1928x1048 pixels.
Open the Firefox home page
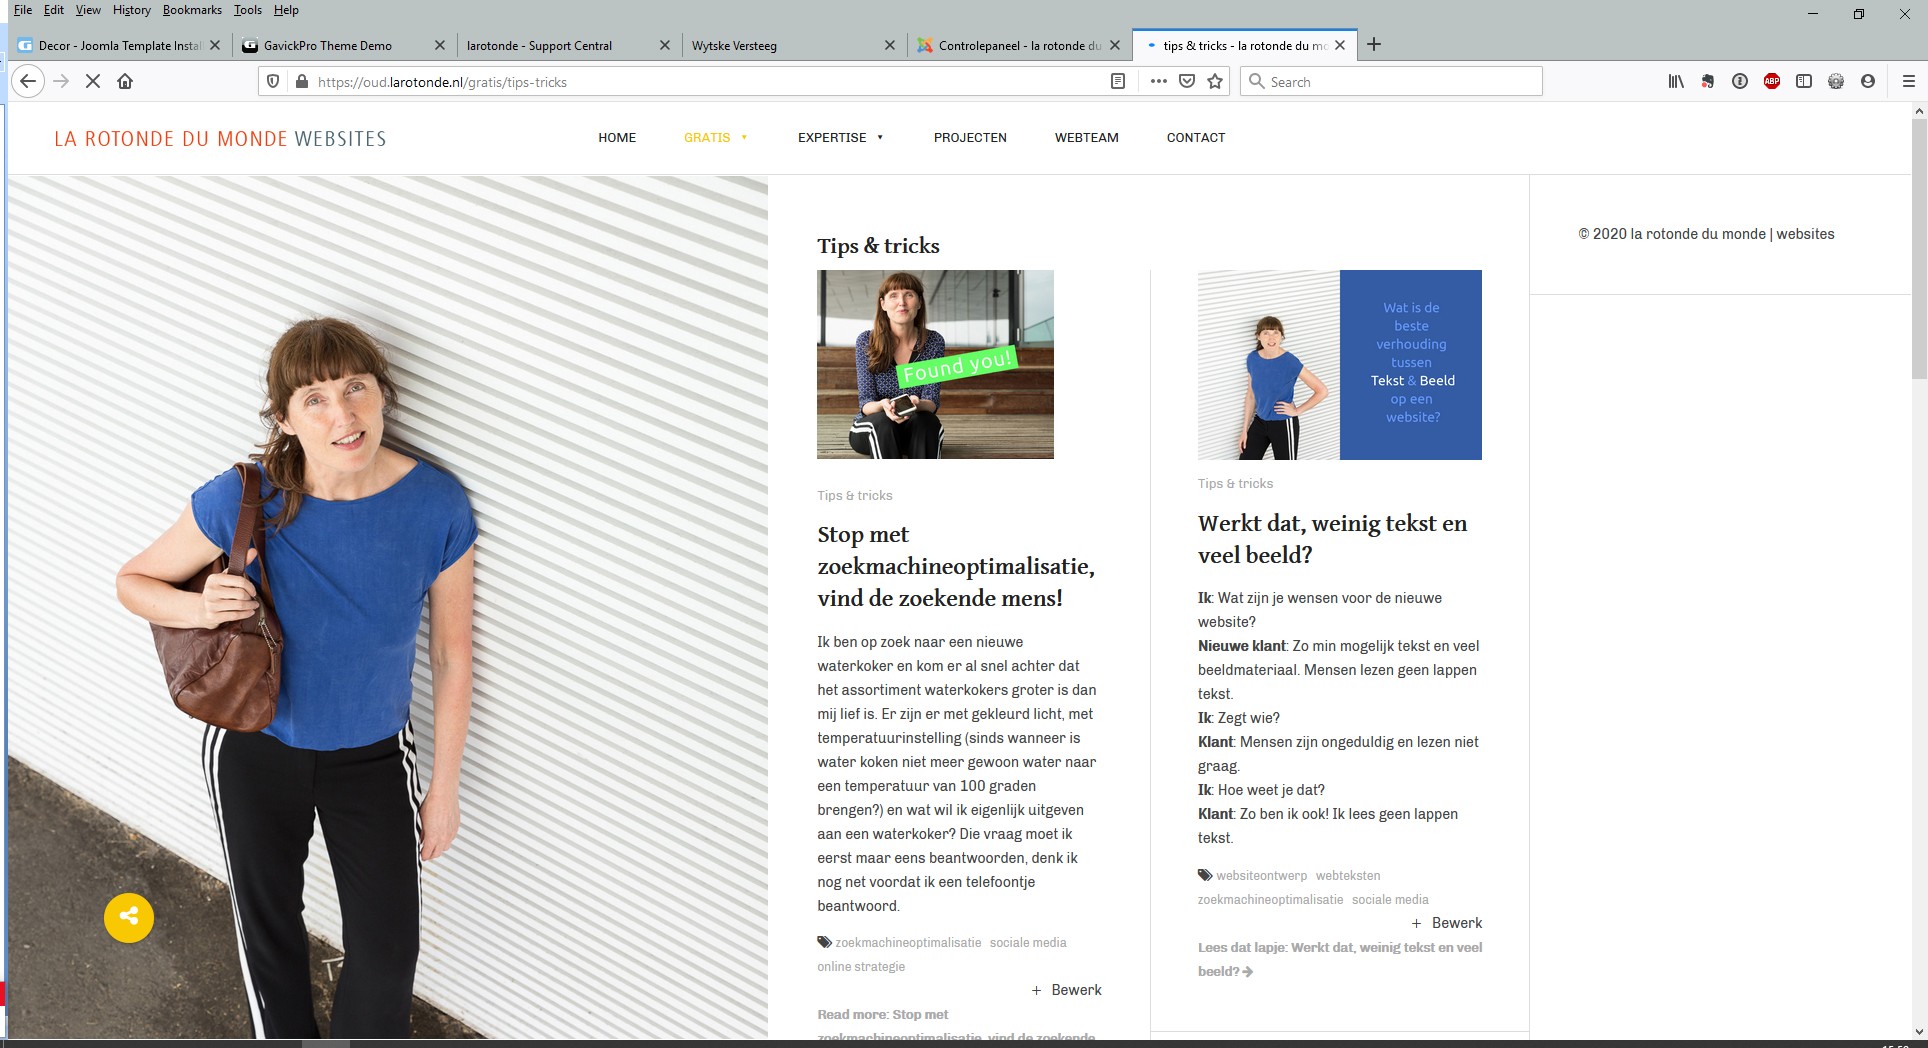click(x=125, y=82)
